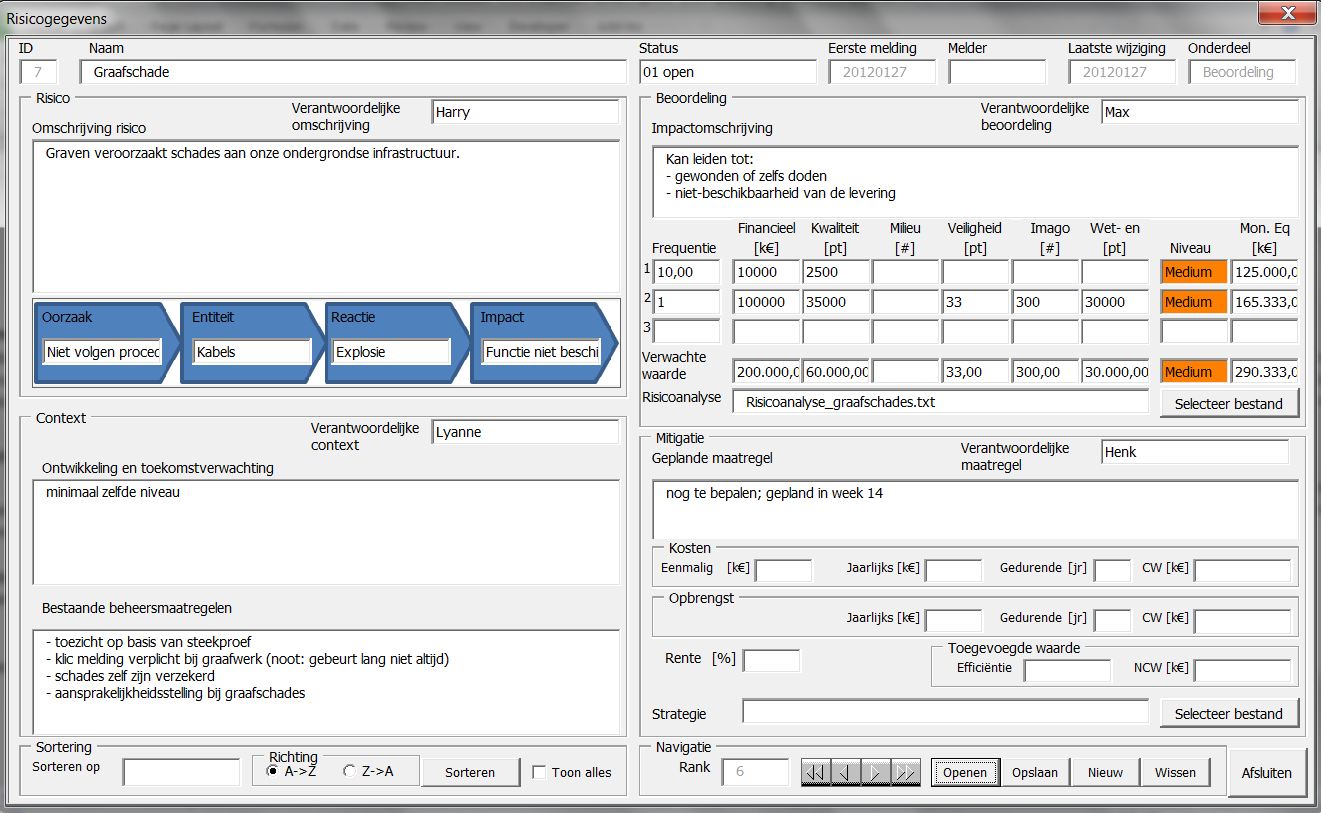The width and height of the screenshot is (1321, 813).
Task: Click the Bestaande beheersmaatregelen text area
Action: coord(326,682)
